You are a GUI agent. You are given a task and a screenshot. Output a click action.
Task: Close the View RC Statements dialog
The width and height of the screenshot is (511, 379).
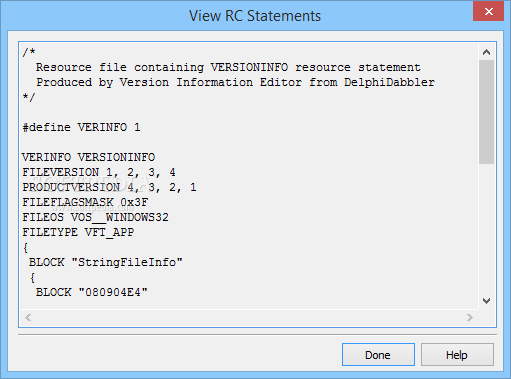click(488, 11)
